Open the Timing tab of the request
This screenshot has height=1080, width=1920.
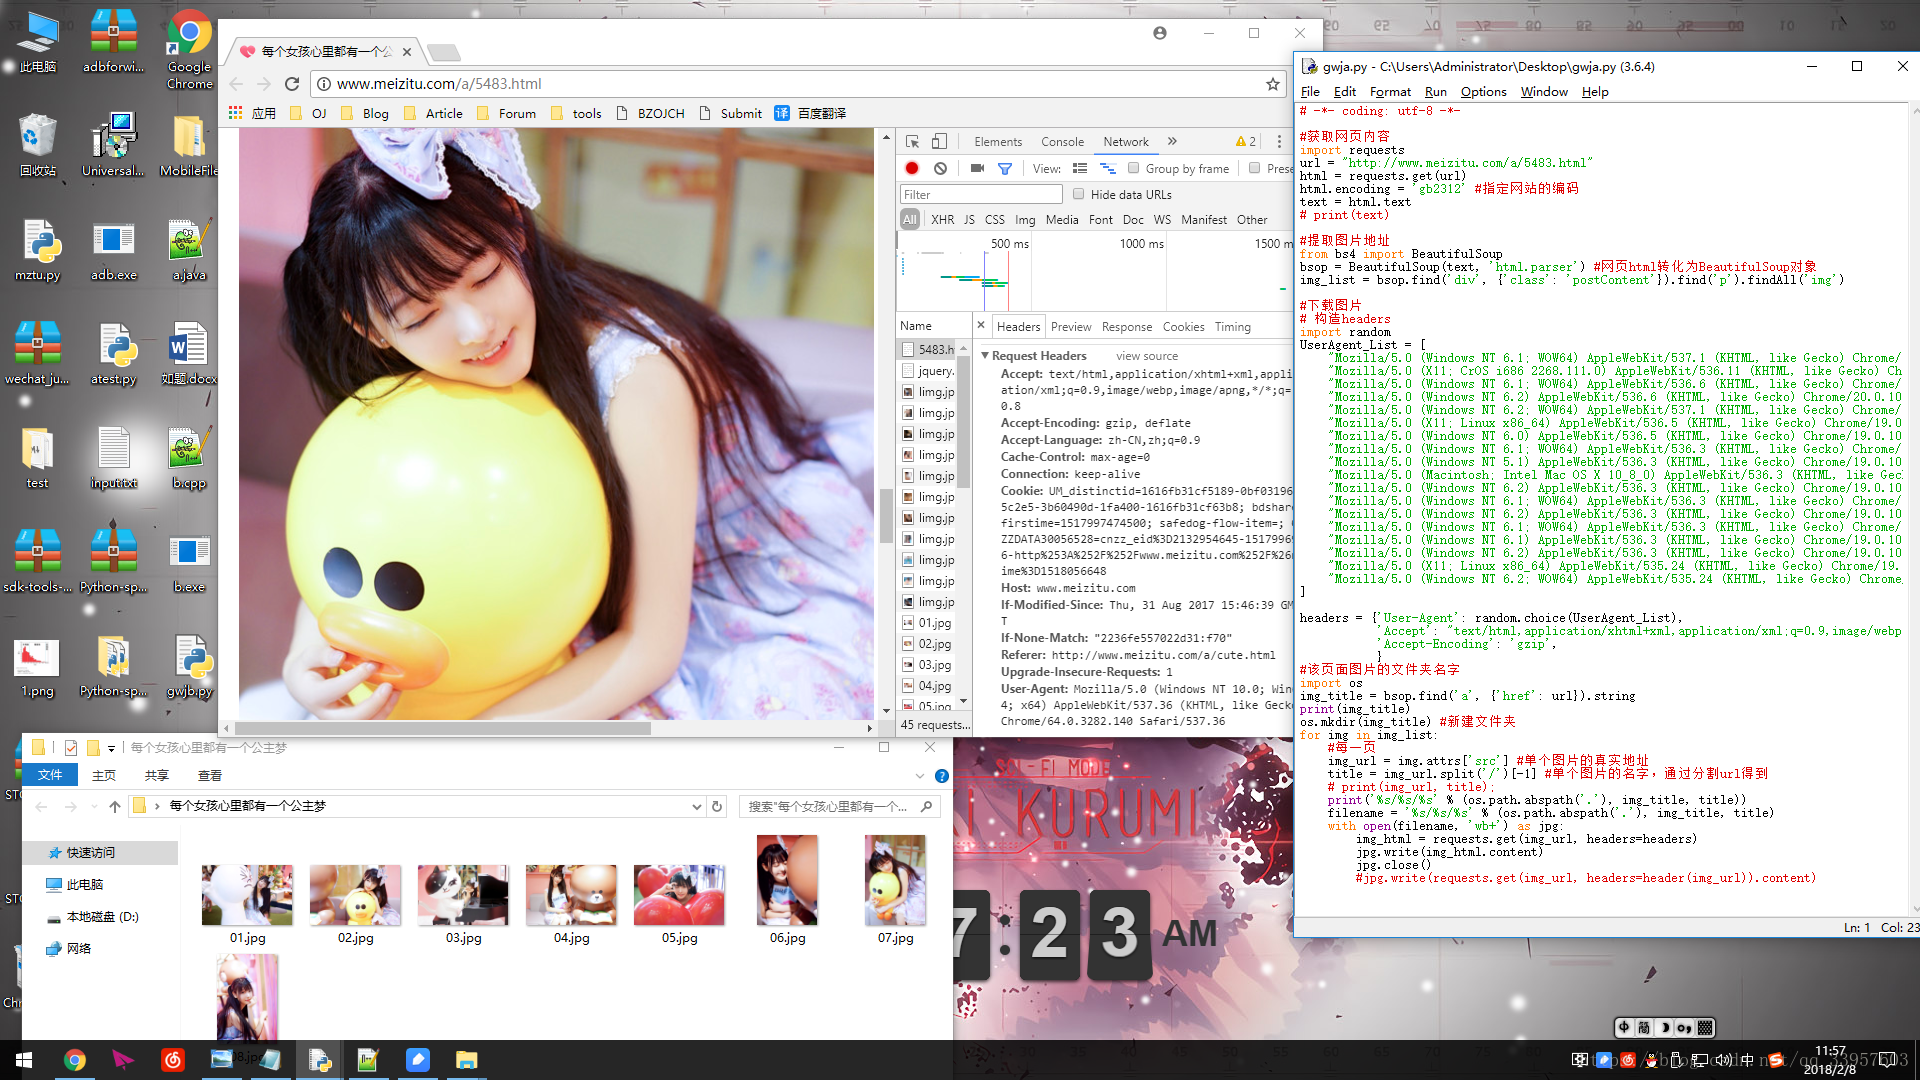click(1232, 327)
